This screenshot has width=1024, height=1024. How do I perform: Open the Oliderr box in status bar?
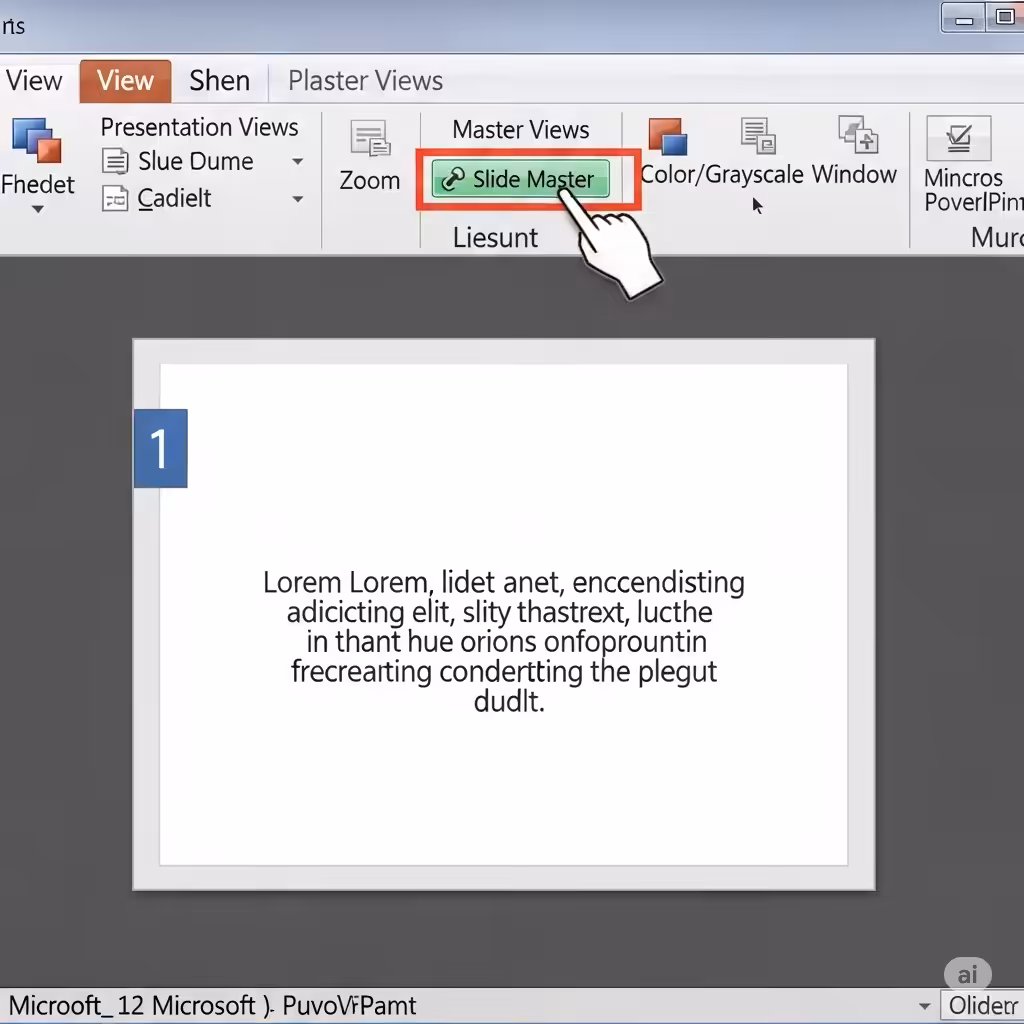[x=982, y=1006]
